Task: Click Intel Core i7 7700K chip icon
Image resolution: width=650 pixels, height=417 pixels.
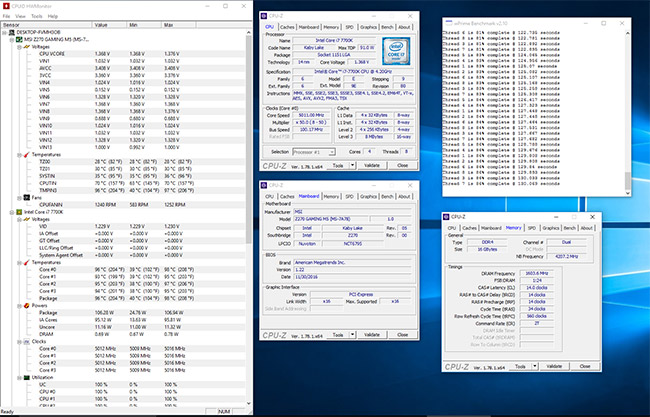Action: click(x=19, y=212)
